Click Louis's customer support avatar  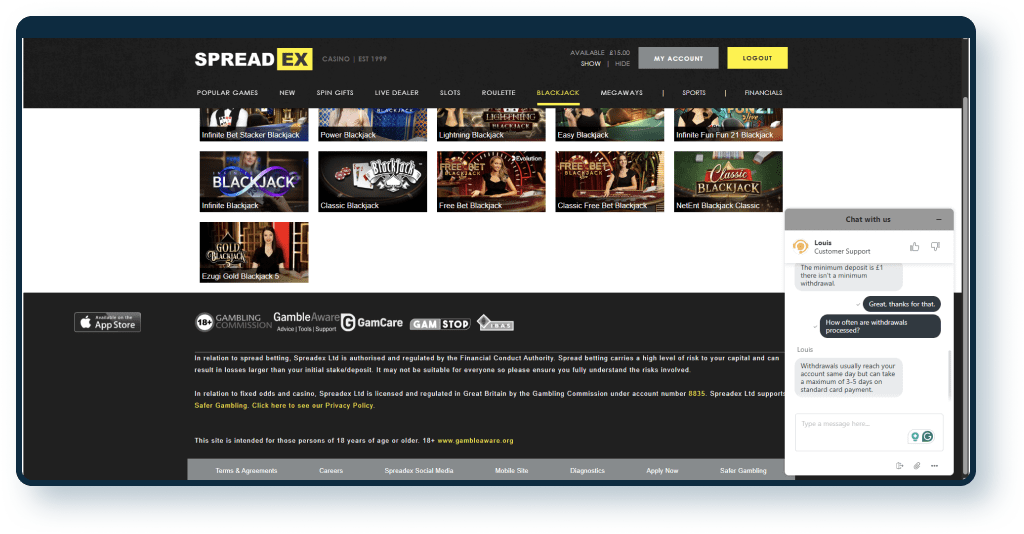(x=800, y=246)
